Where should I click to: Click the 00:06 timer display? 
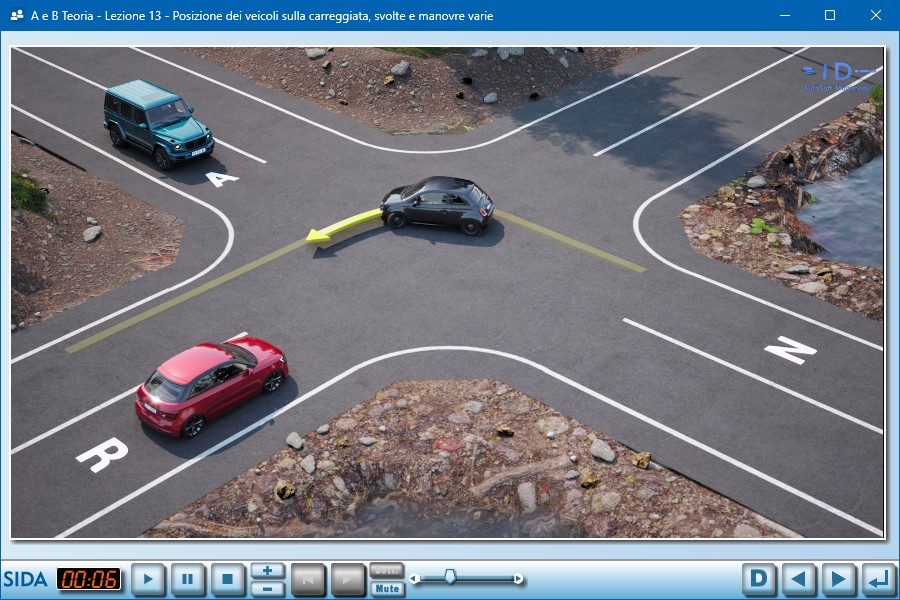[89, 579]
